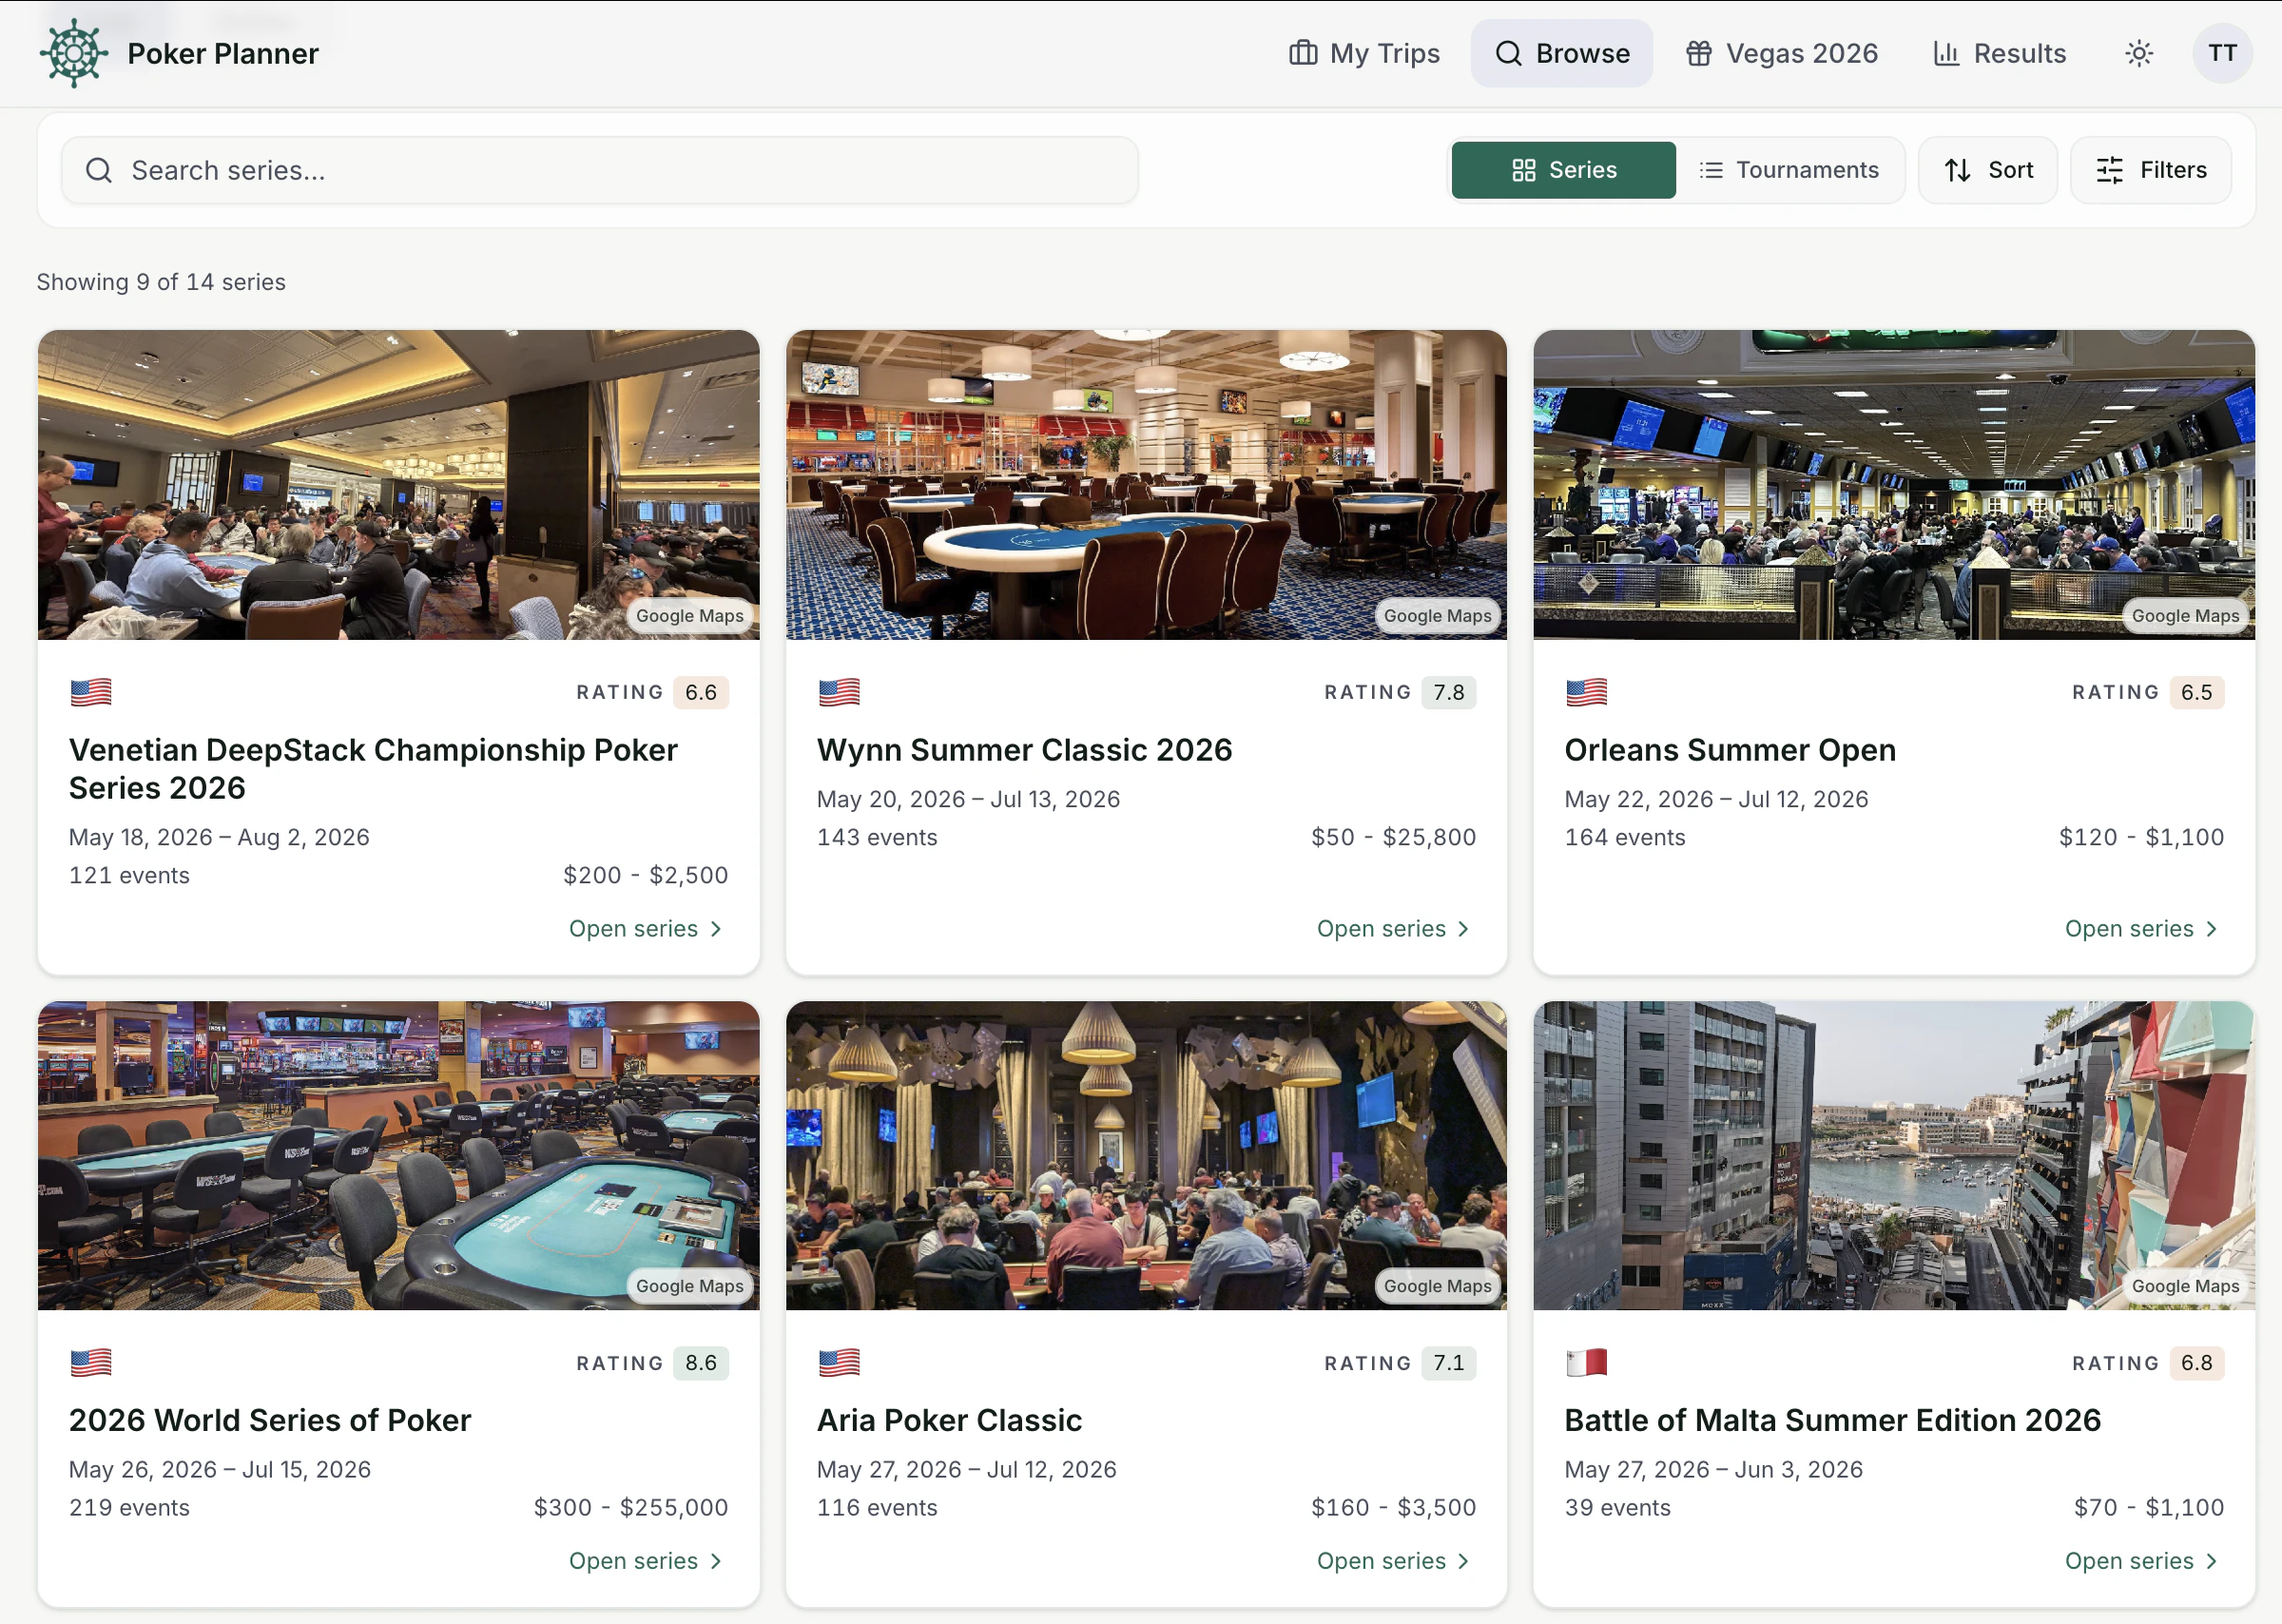Open the Filters panel
The height and width of the screenshot is (1624, 2282).
[x=2150, y=170]
